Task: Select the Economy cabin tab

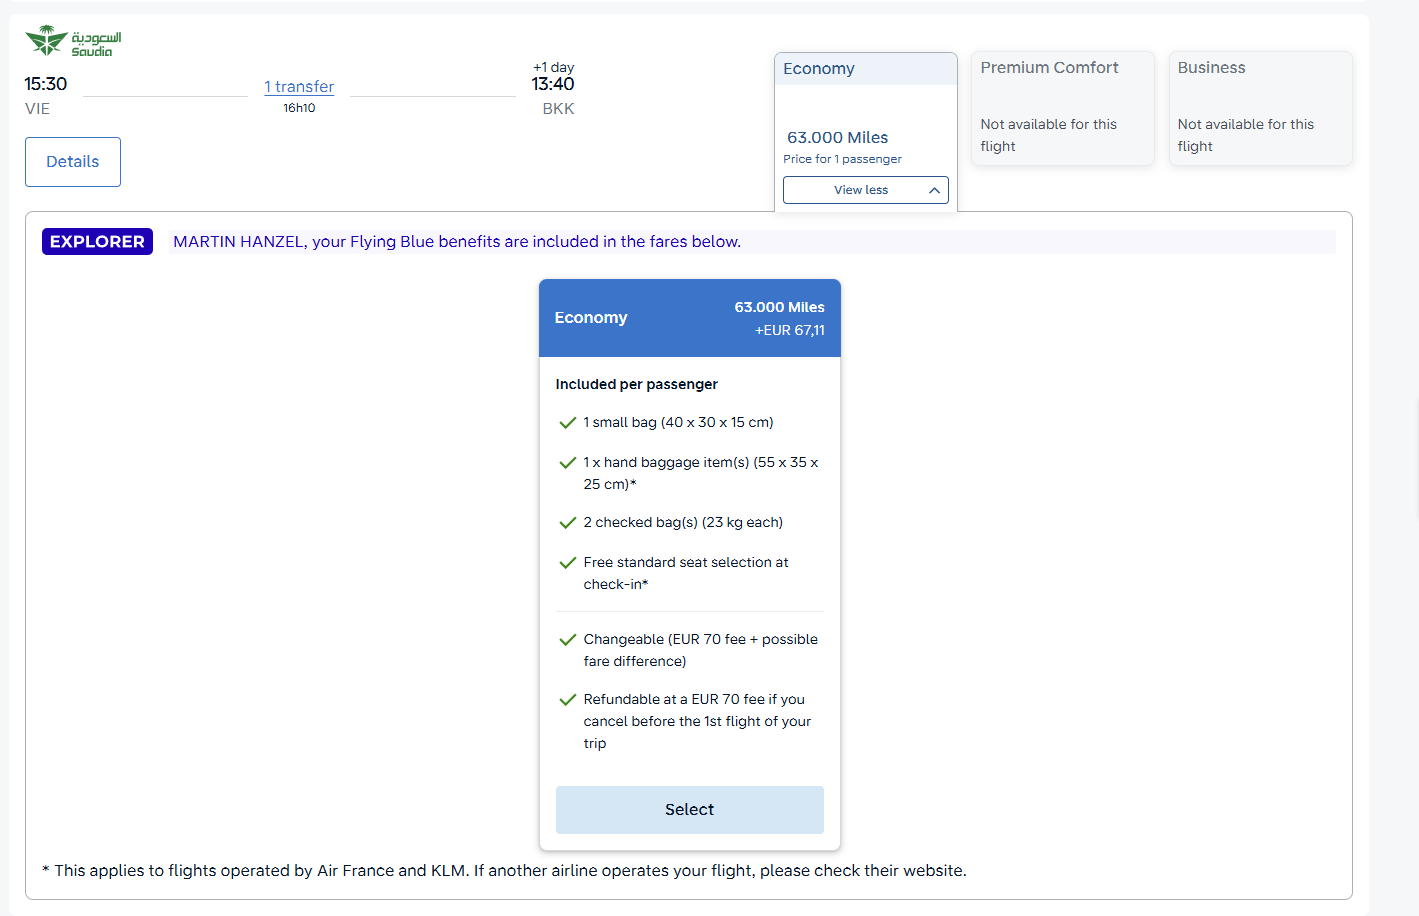Action: point(865,69)
